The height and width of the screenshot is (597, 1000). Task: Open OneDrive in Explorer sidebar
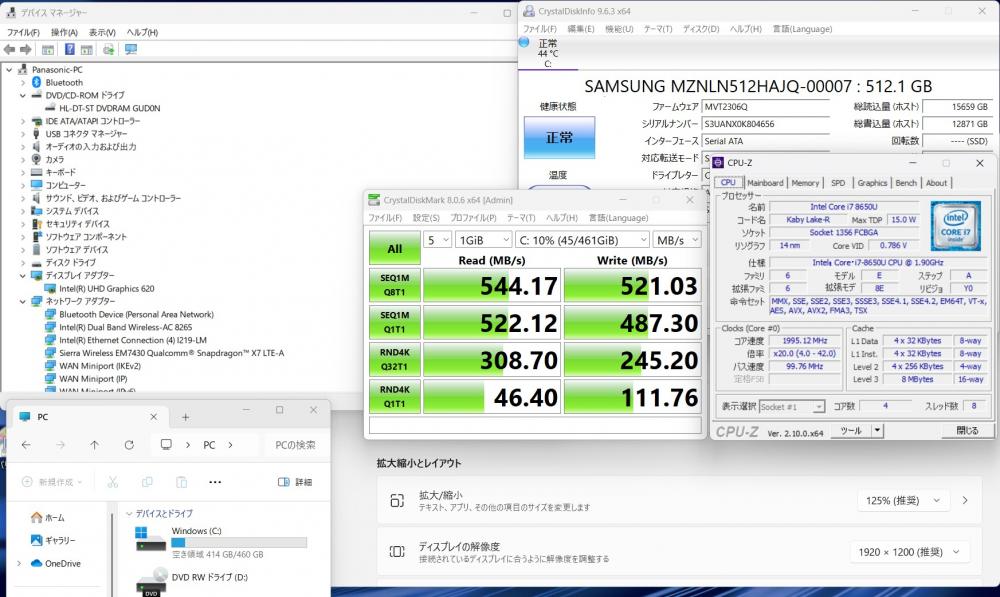tap(55, 563)
